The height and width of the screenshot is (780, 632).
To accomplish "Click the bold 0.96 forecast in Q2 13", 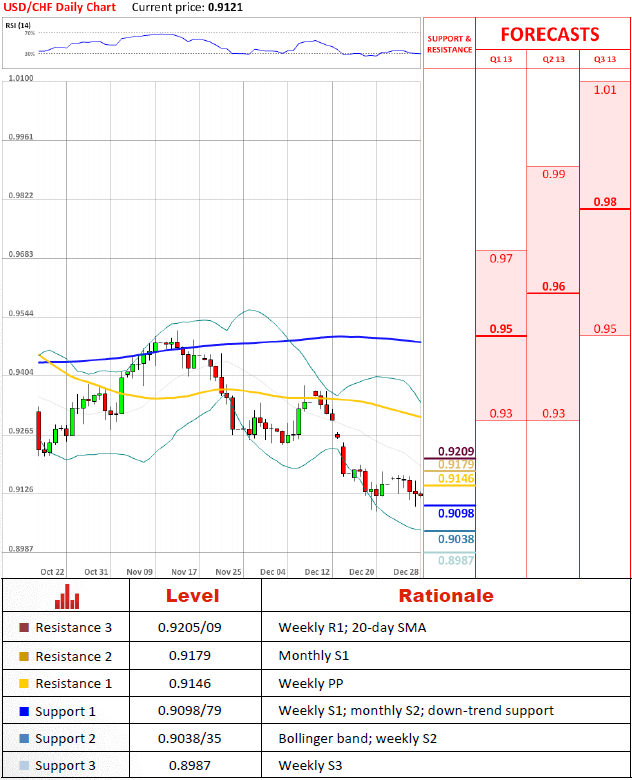I will (x=553, y=287).
